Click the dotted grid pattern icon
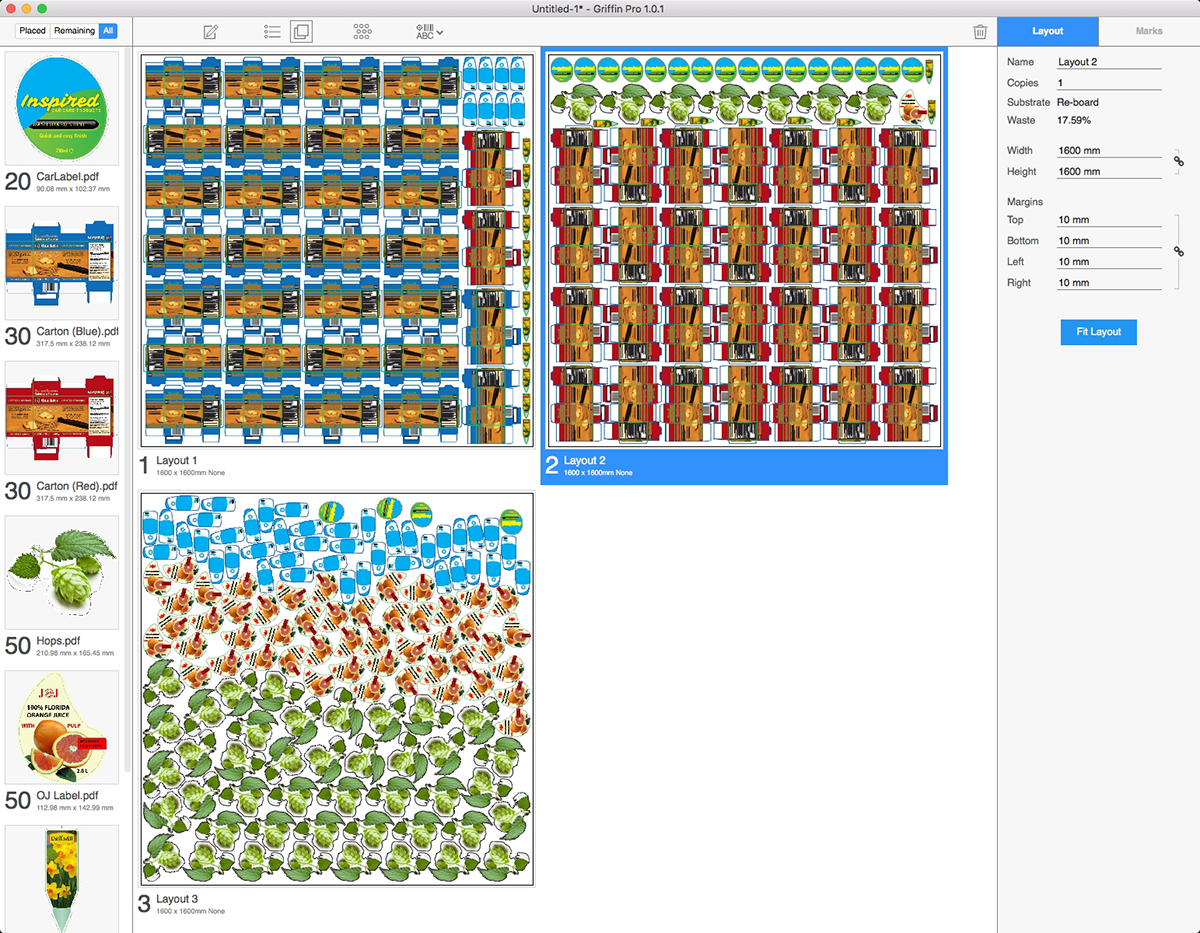The image size is (1200, 933). point(362,32)
